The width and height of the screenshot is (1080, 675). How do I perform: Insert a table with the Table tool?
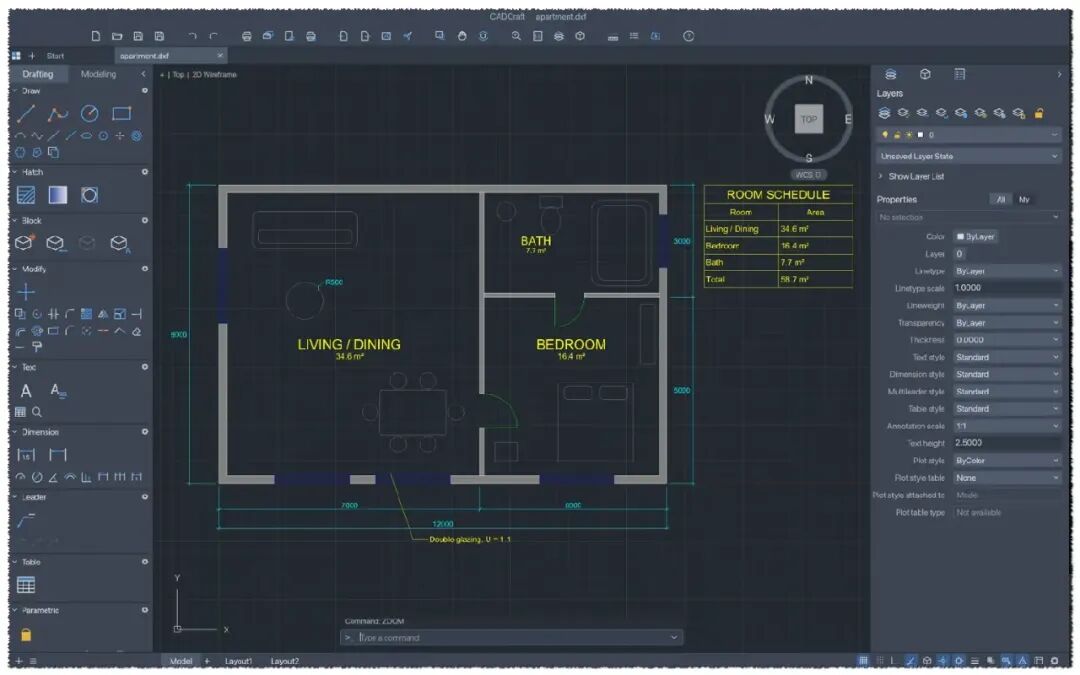(25, 585)
